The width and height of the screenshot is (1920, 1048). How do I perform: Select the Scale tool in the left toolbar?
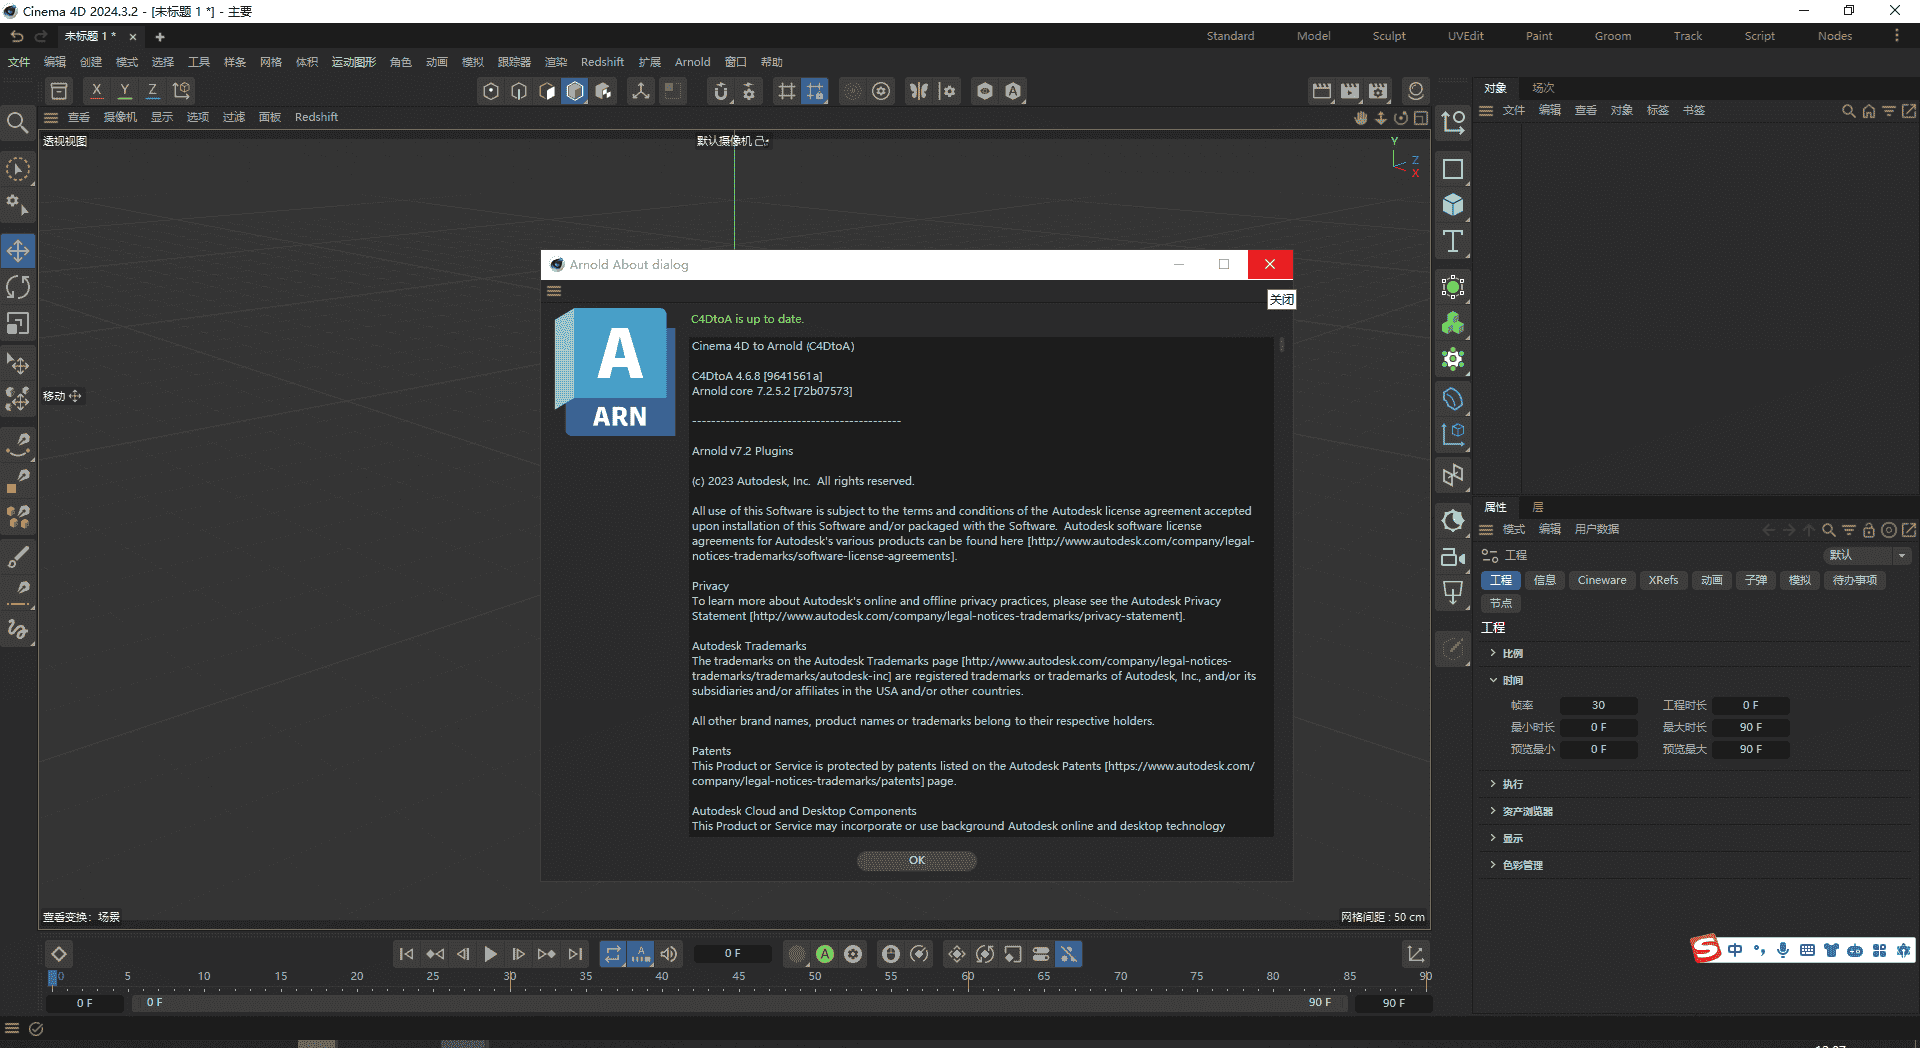click(x=18, y=323)
